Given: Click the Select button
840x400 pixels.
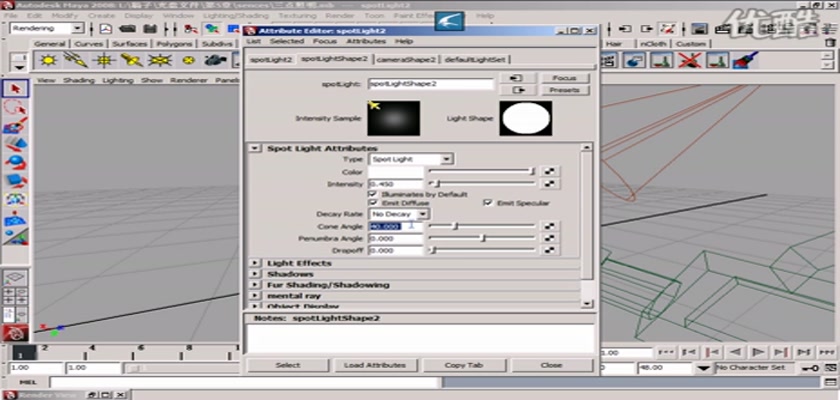Looking at the screenshot, I should (288, 365).
